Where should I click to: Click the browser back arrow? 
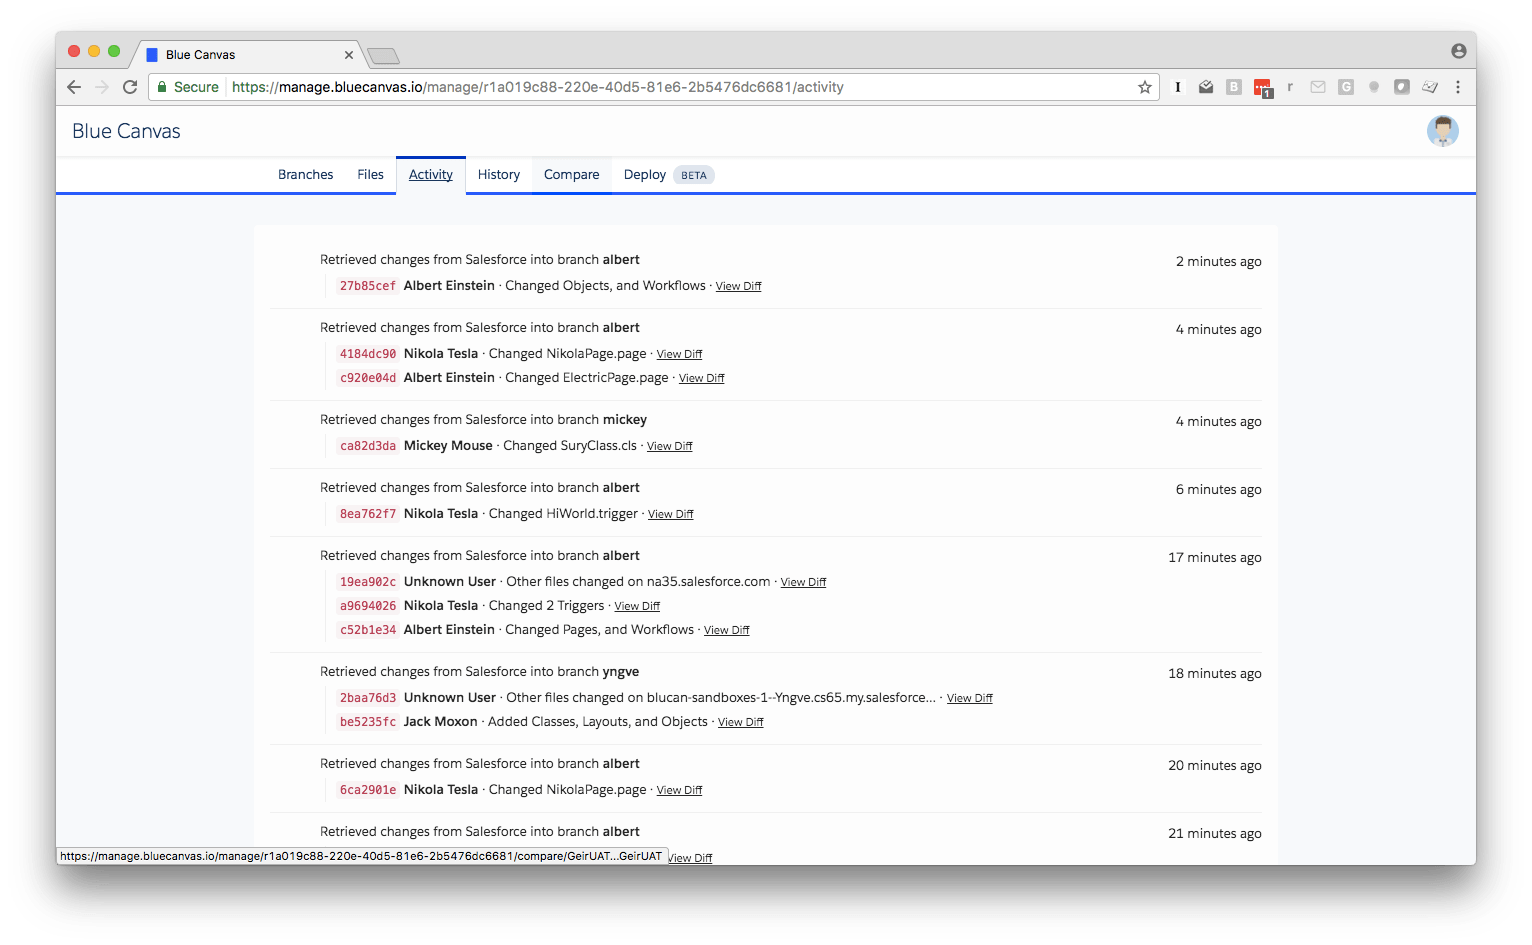coord(74,87)
